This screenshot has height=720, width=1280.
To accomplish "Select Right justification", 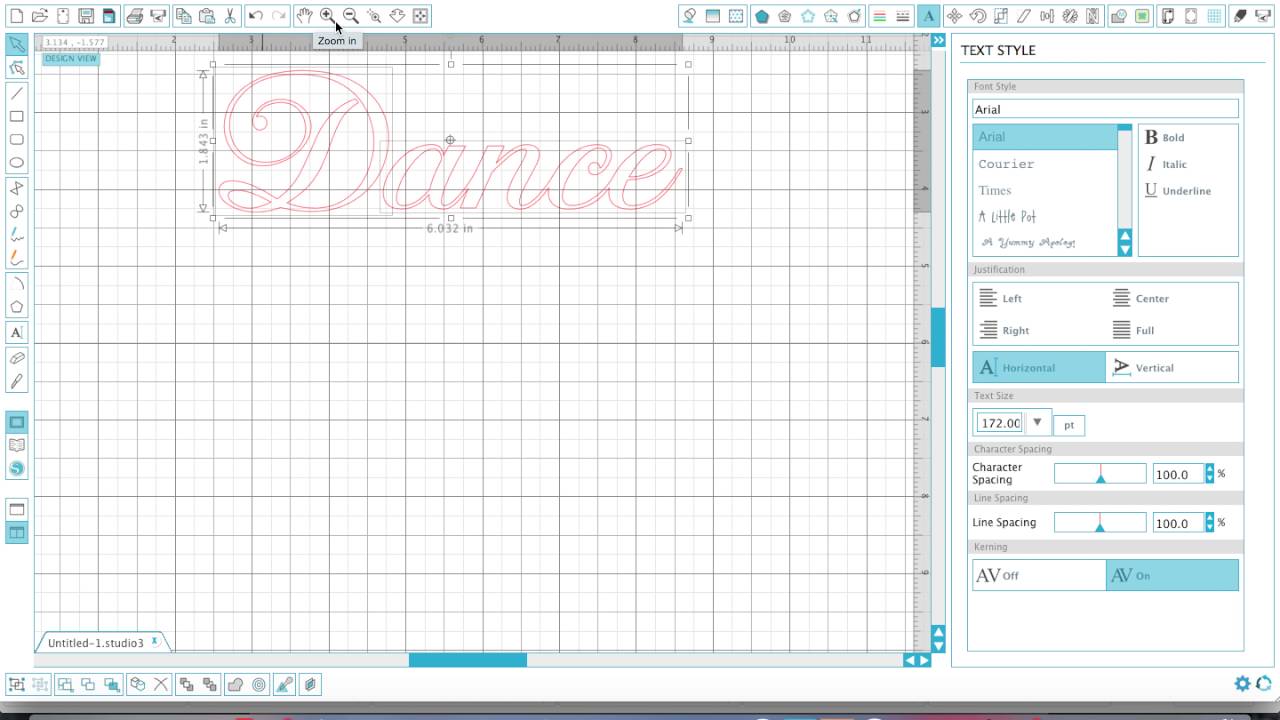I will 1003,330.
